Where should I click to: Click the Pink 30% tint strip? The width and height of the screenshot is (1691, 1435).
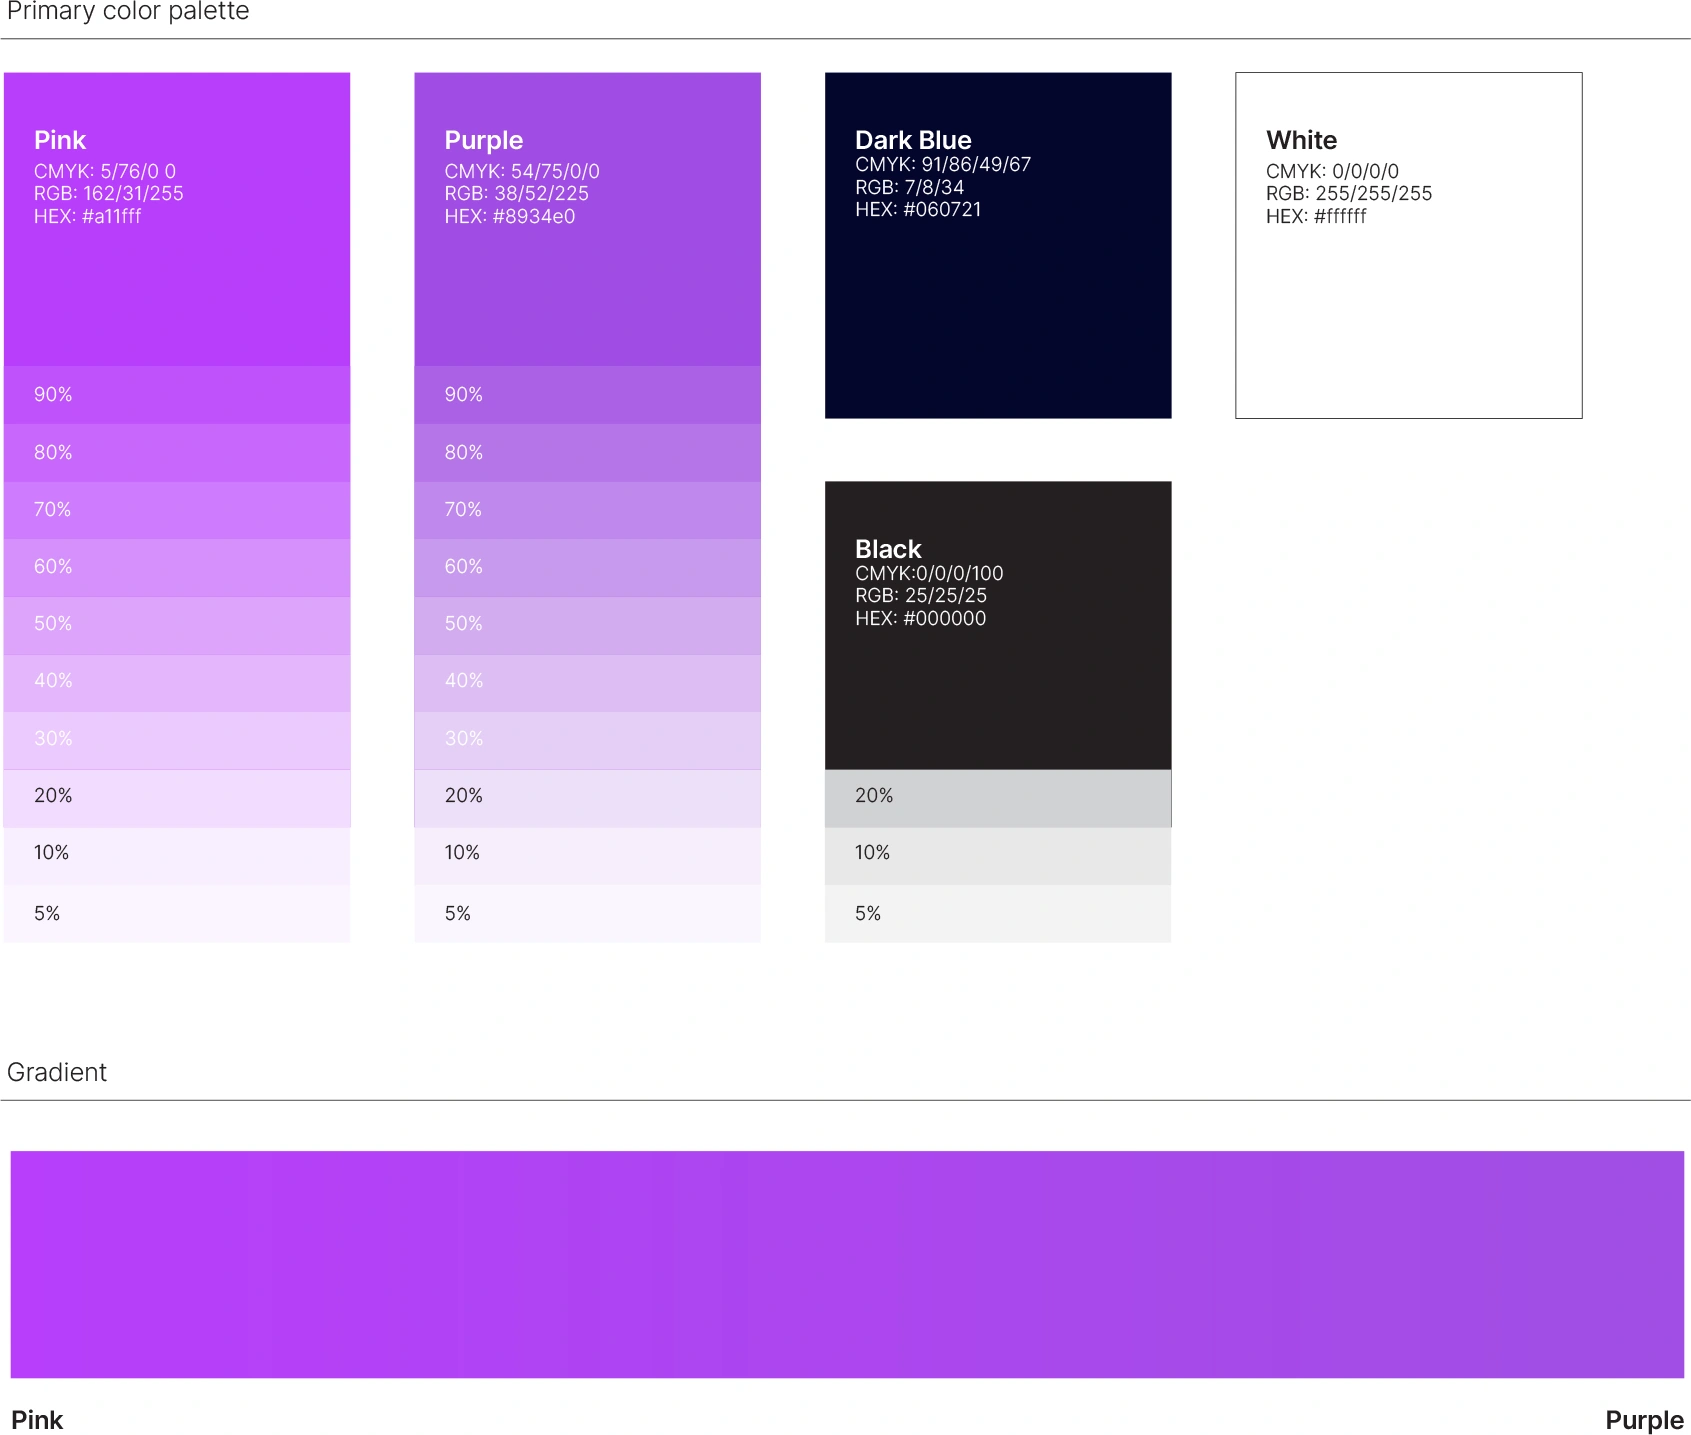point(177,740)
